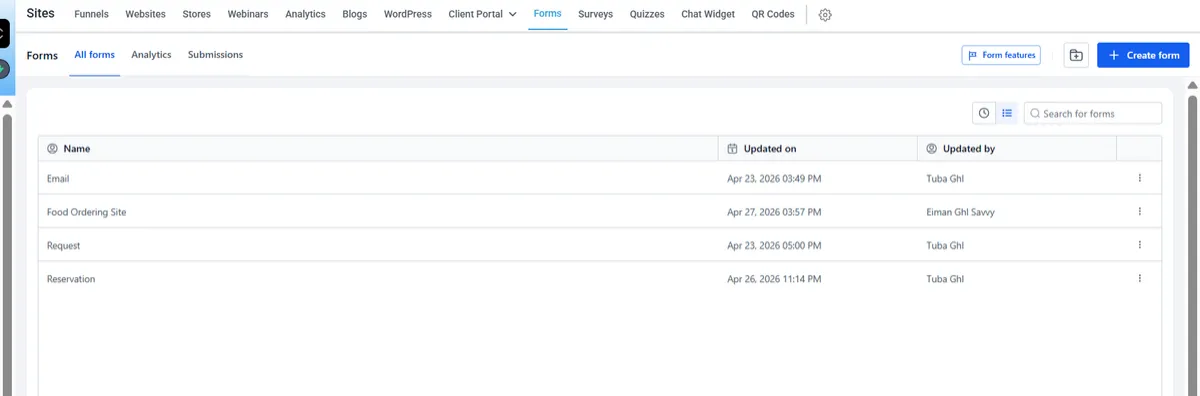
Task: Open the Email row three-dot menu
Action: point(1139,178)
